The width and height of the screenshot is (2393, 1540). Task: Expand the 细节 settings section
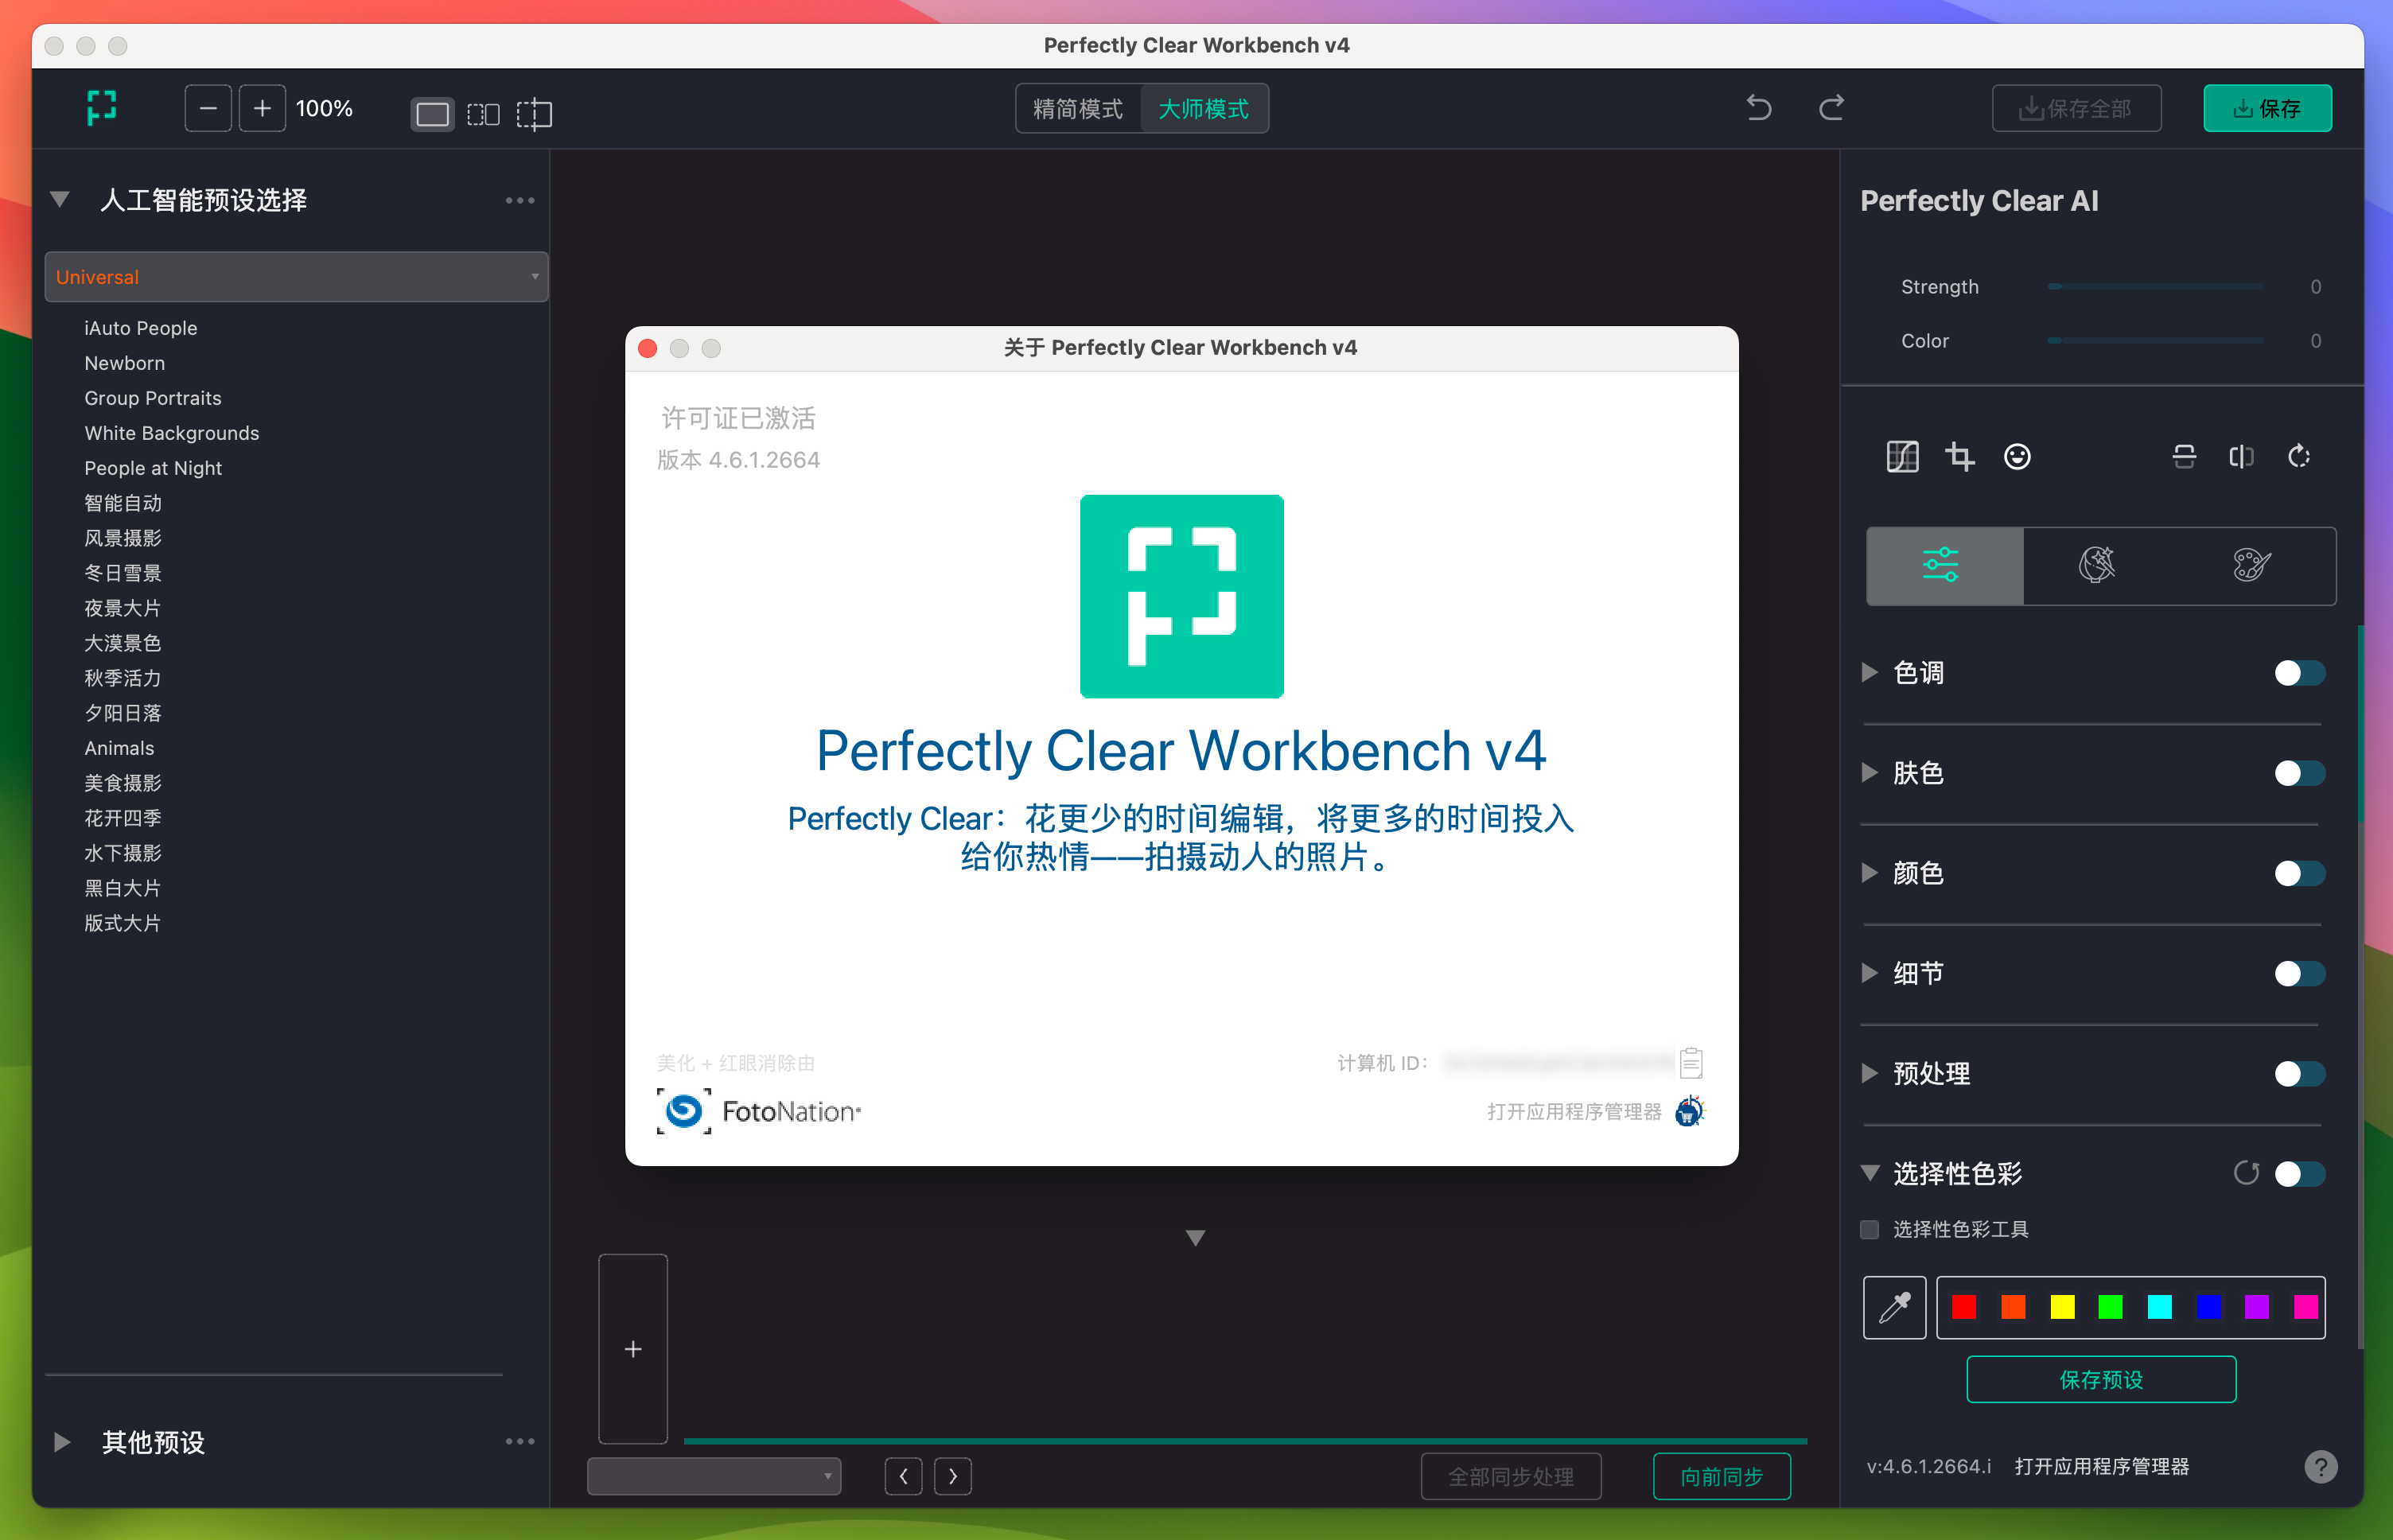1870,971
